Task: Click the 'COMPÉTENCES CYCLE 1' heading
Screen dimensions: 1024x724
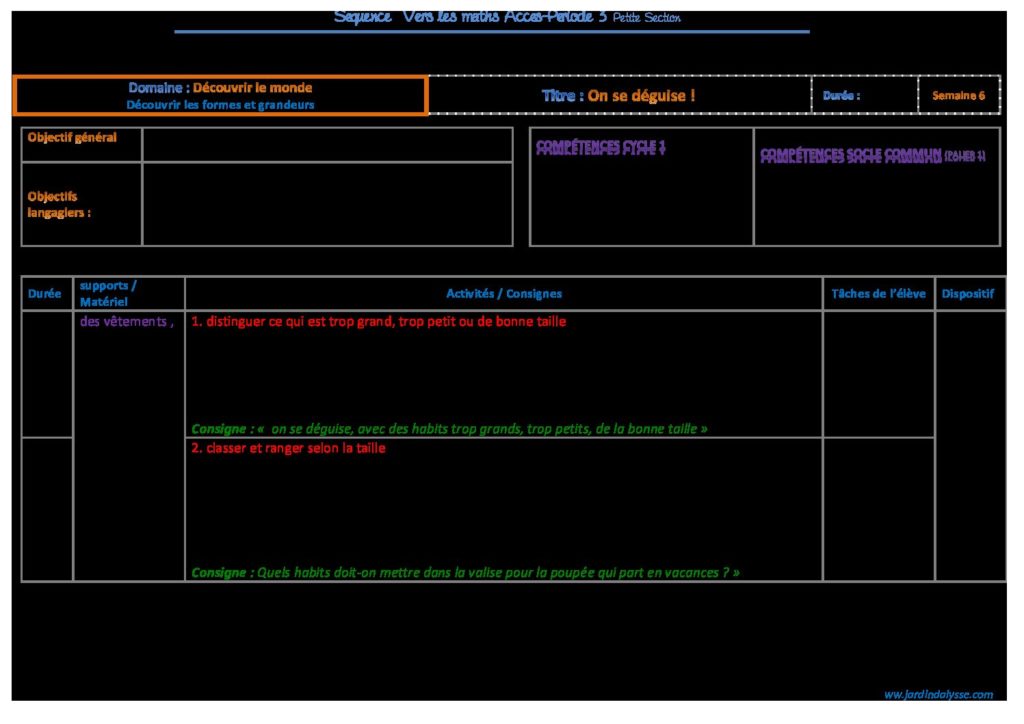Action: pyautogui.click(x=600, y=148)
